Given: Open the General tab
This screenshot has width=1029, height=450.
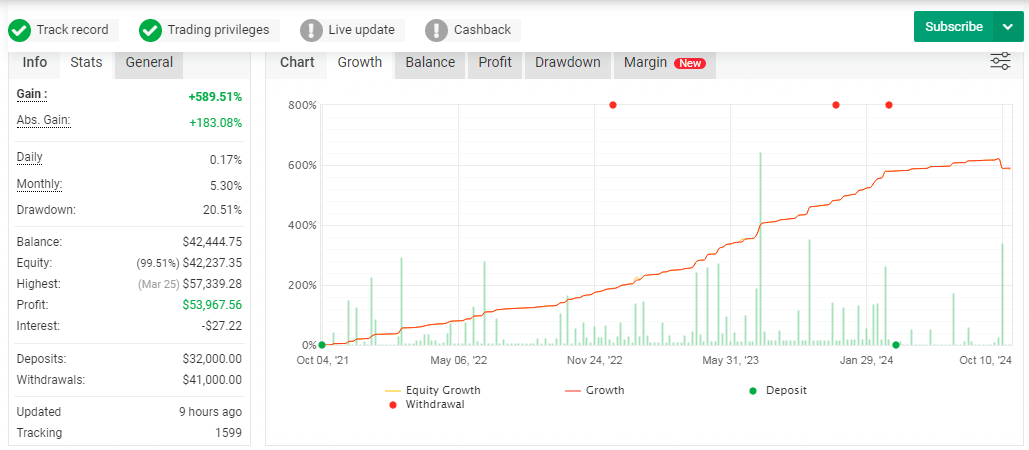Looking at the screenshot, I should (149, 62).
